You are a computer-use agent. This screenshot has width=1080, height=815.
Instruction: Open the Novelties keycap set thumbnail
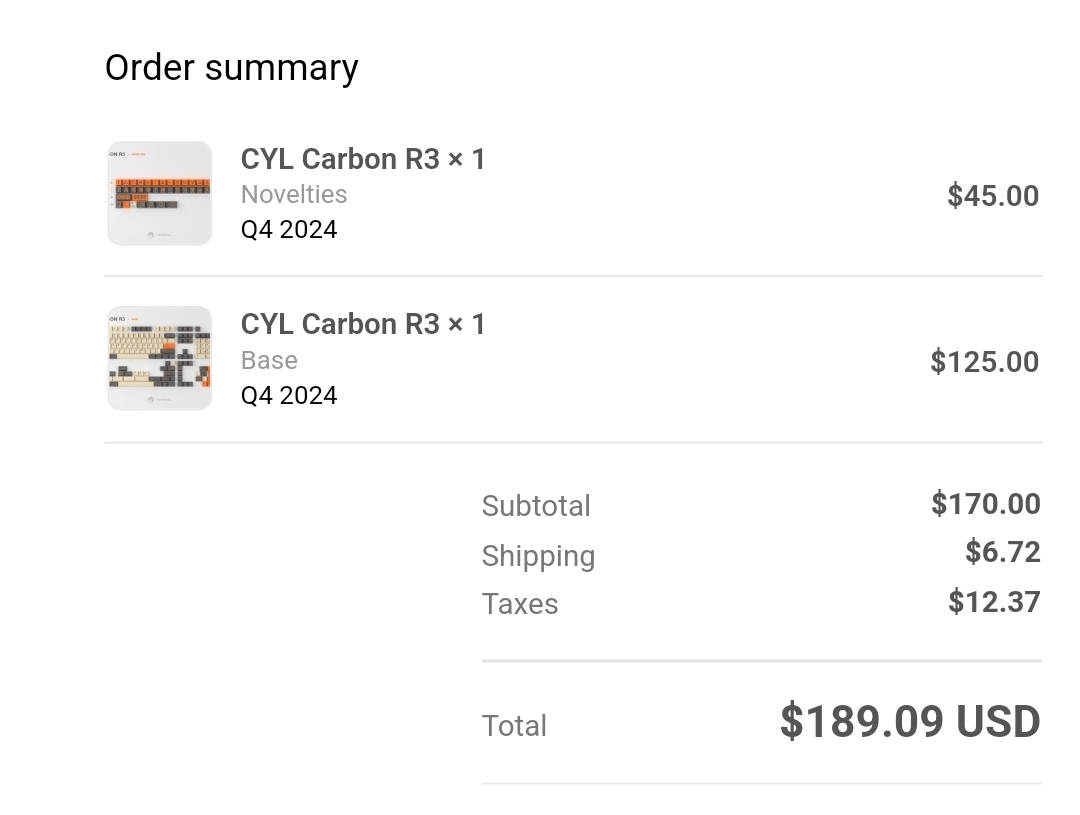pyautogui.click(x=160, y=193)
